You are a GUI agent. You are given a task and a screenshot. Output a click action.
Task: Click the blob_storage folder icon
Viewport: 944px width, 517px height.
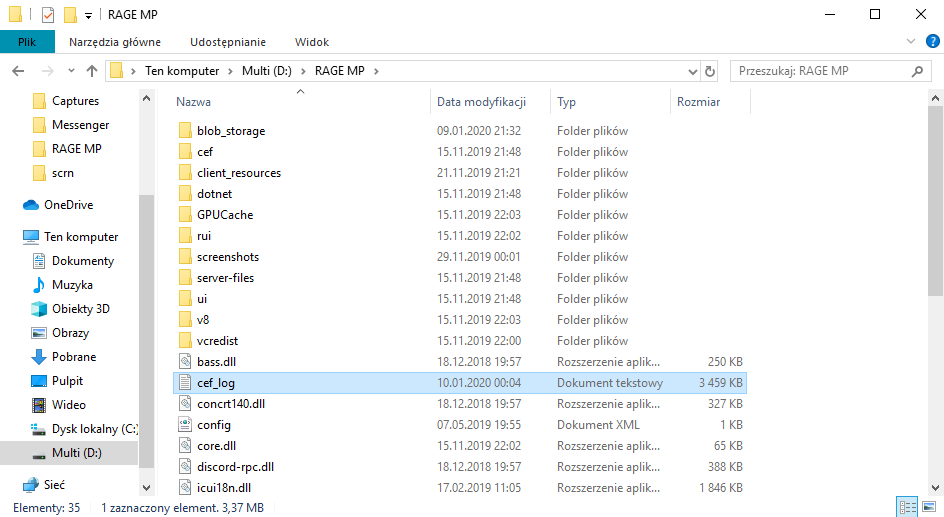point(185,131)
